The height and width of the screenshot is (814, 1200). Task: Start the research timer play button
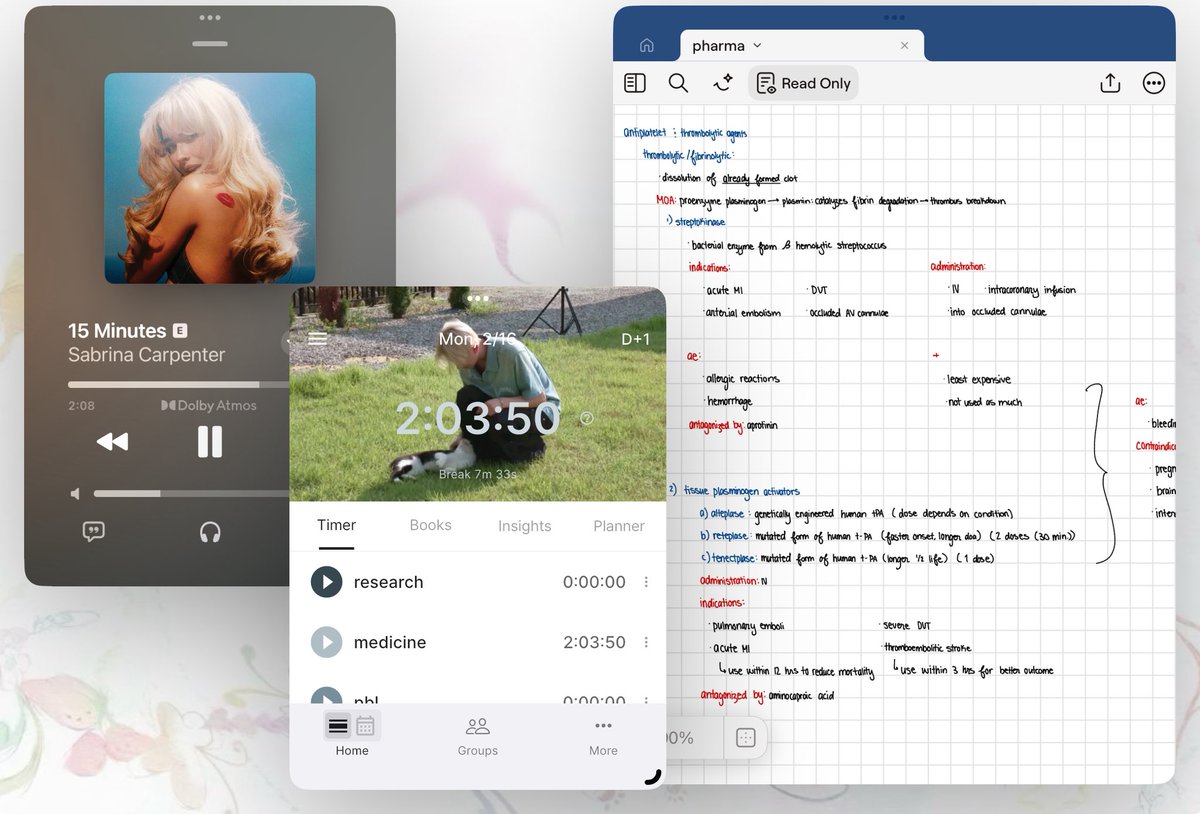(x=327, y=582)
